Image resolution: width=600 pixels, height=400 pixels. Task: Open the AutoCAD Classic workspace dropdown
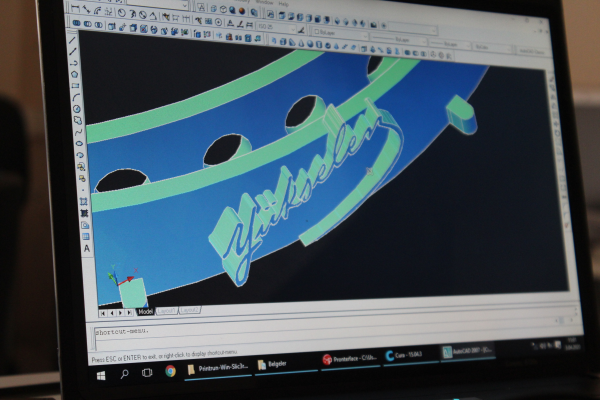click(x=533, y=51)
